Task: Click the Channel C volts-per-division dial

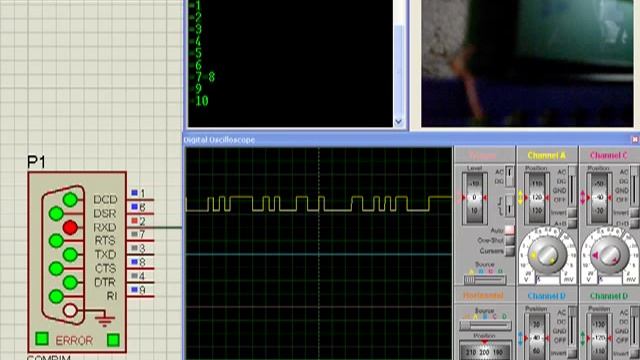Action: (609, 255)
